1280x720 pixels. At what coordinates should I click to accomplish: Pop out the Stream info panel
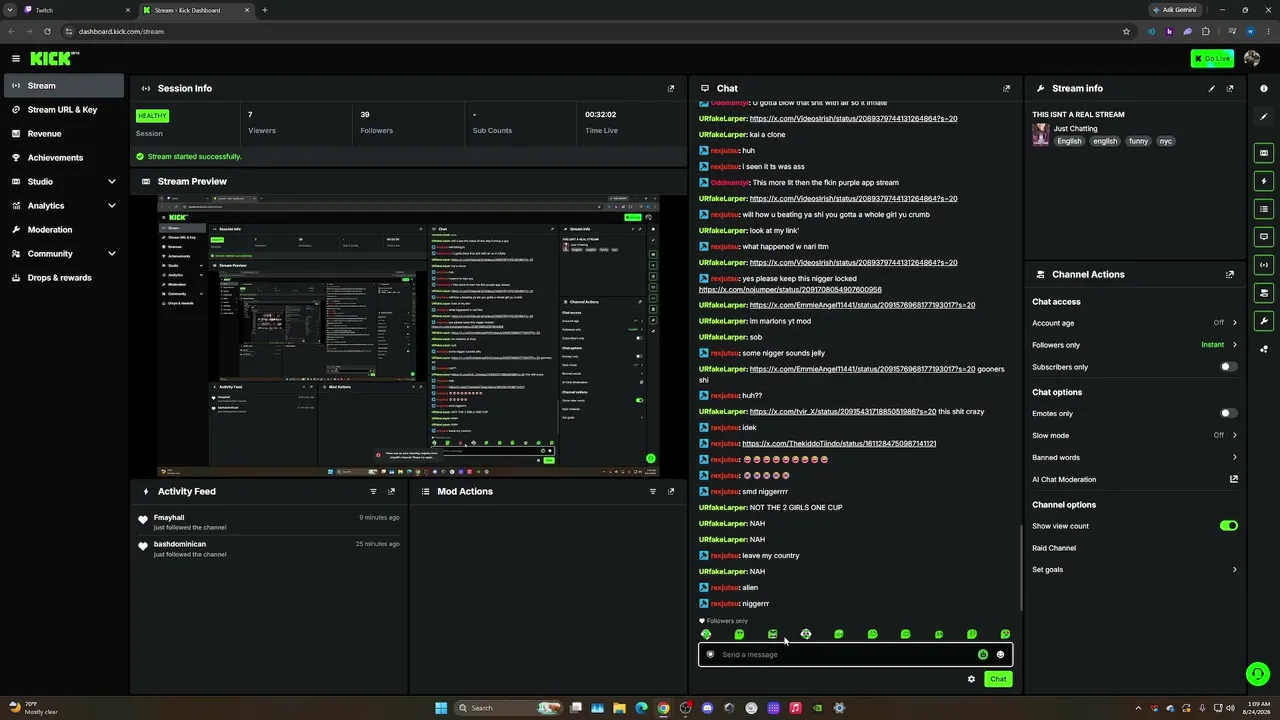pos(1230,88)
